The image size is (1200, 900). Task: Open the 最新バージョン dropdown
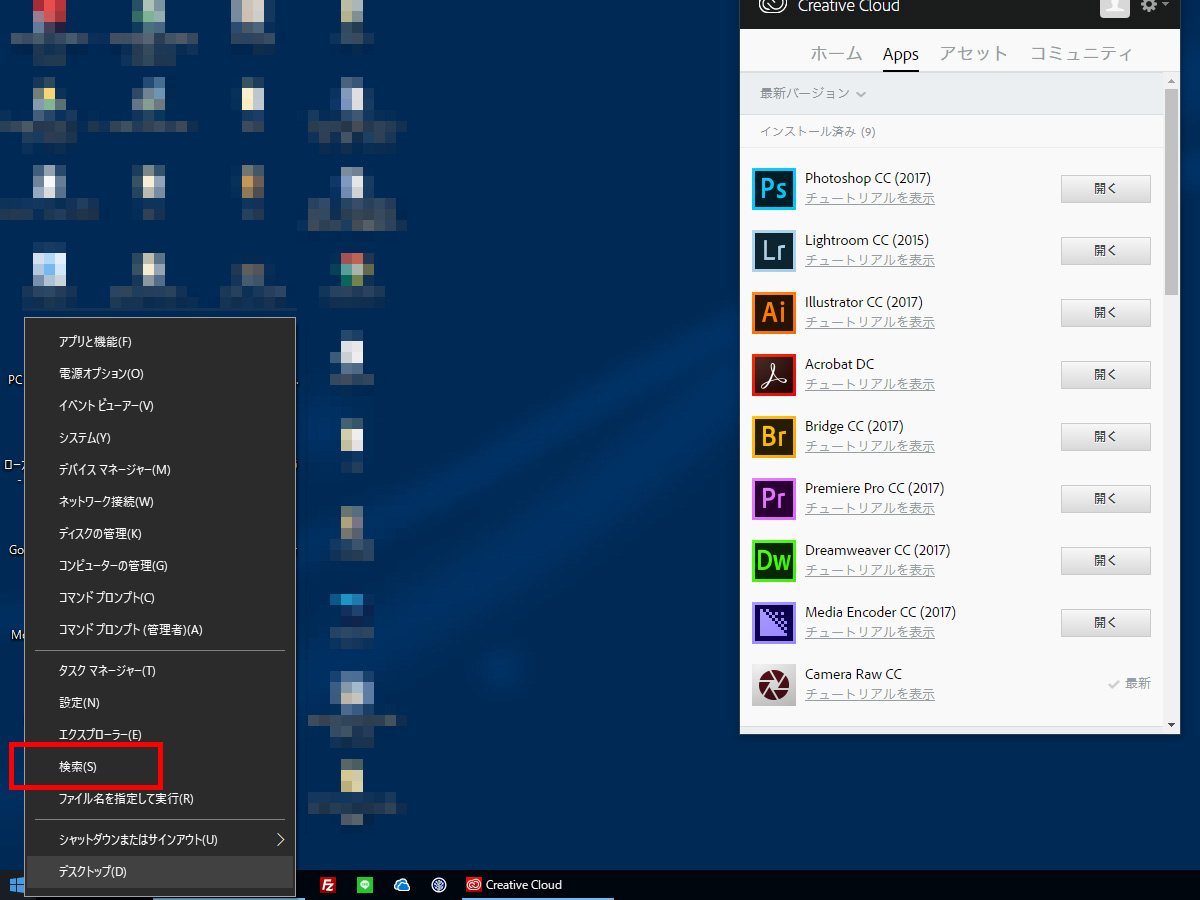[811, 92]
